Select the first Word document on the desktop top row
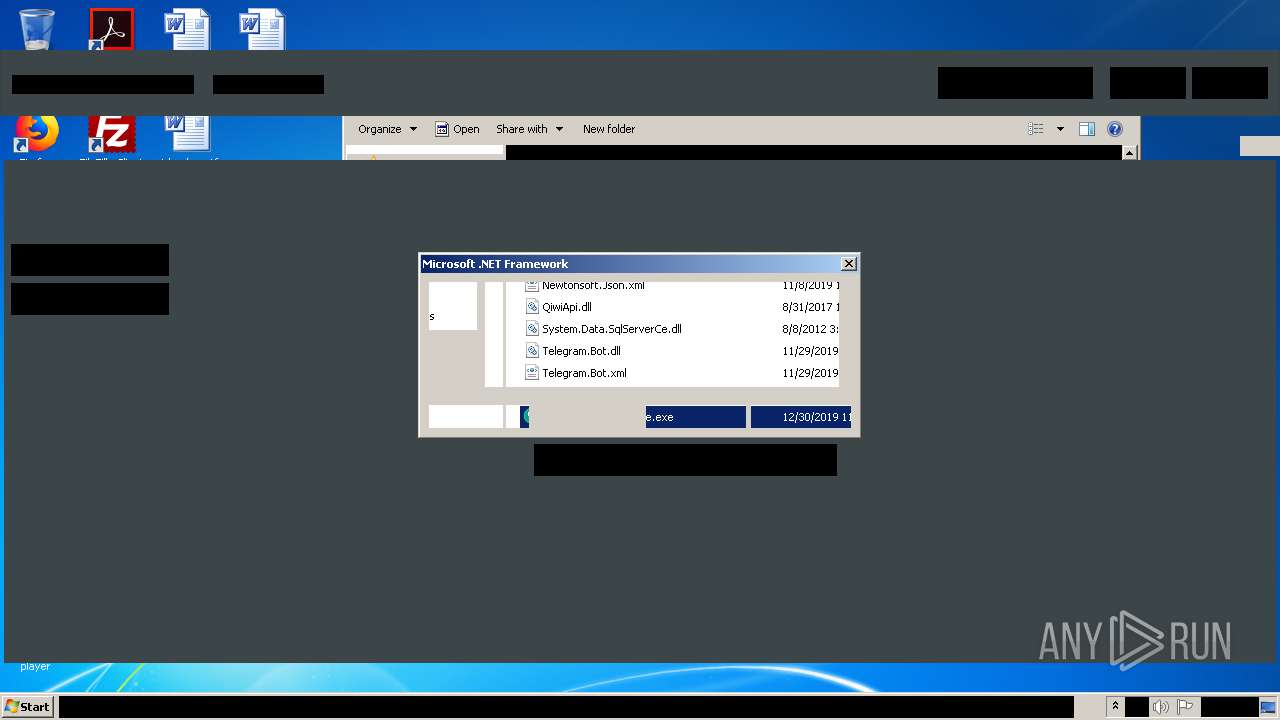Image resolution: width=1280 pixels, height=720 pixels. tap(187, 29)
